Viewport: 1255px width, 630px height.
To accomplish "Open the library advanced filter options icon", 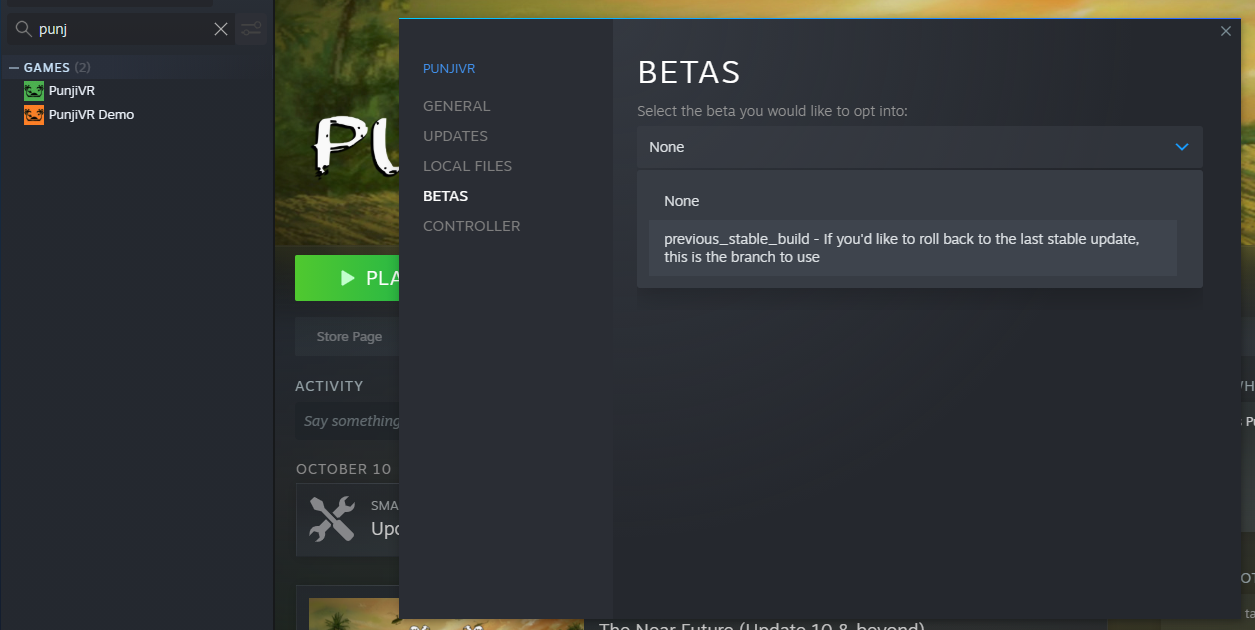I will (251, 29).
